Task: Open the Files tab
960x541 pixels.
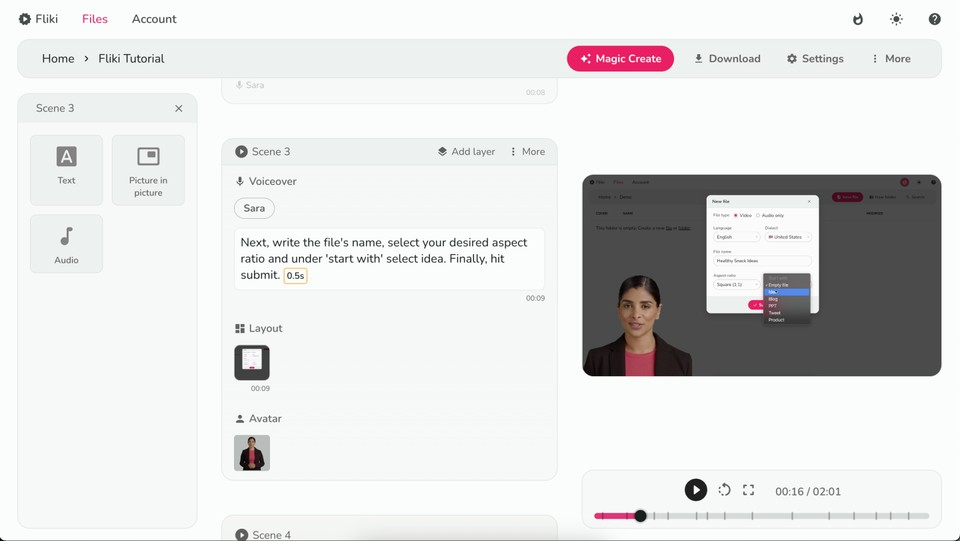Action: click(x=95, y=19)
